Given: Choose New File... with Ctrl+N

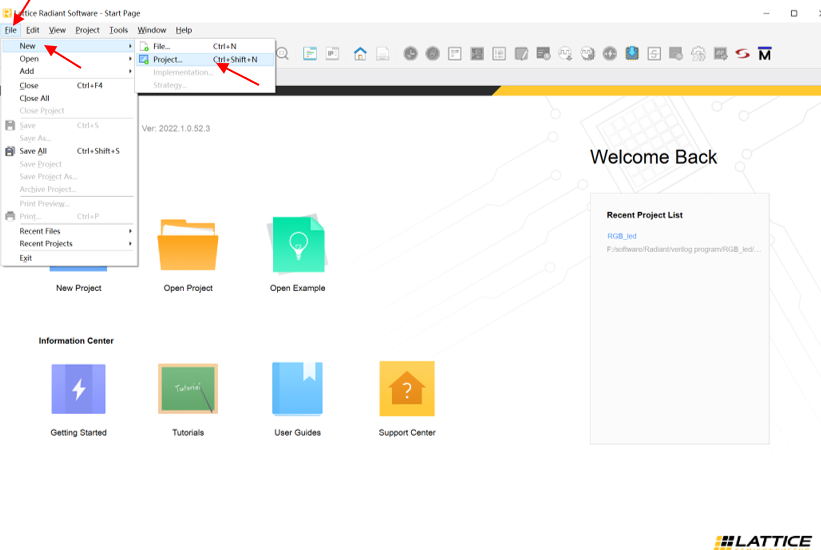Looking at the screenshot, I should coord(205,46).
